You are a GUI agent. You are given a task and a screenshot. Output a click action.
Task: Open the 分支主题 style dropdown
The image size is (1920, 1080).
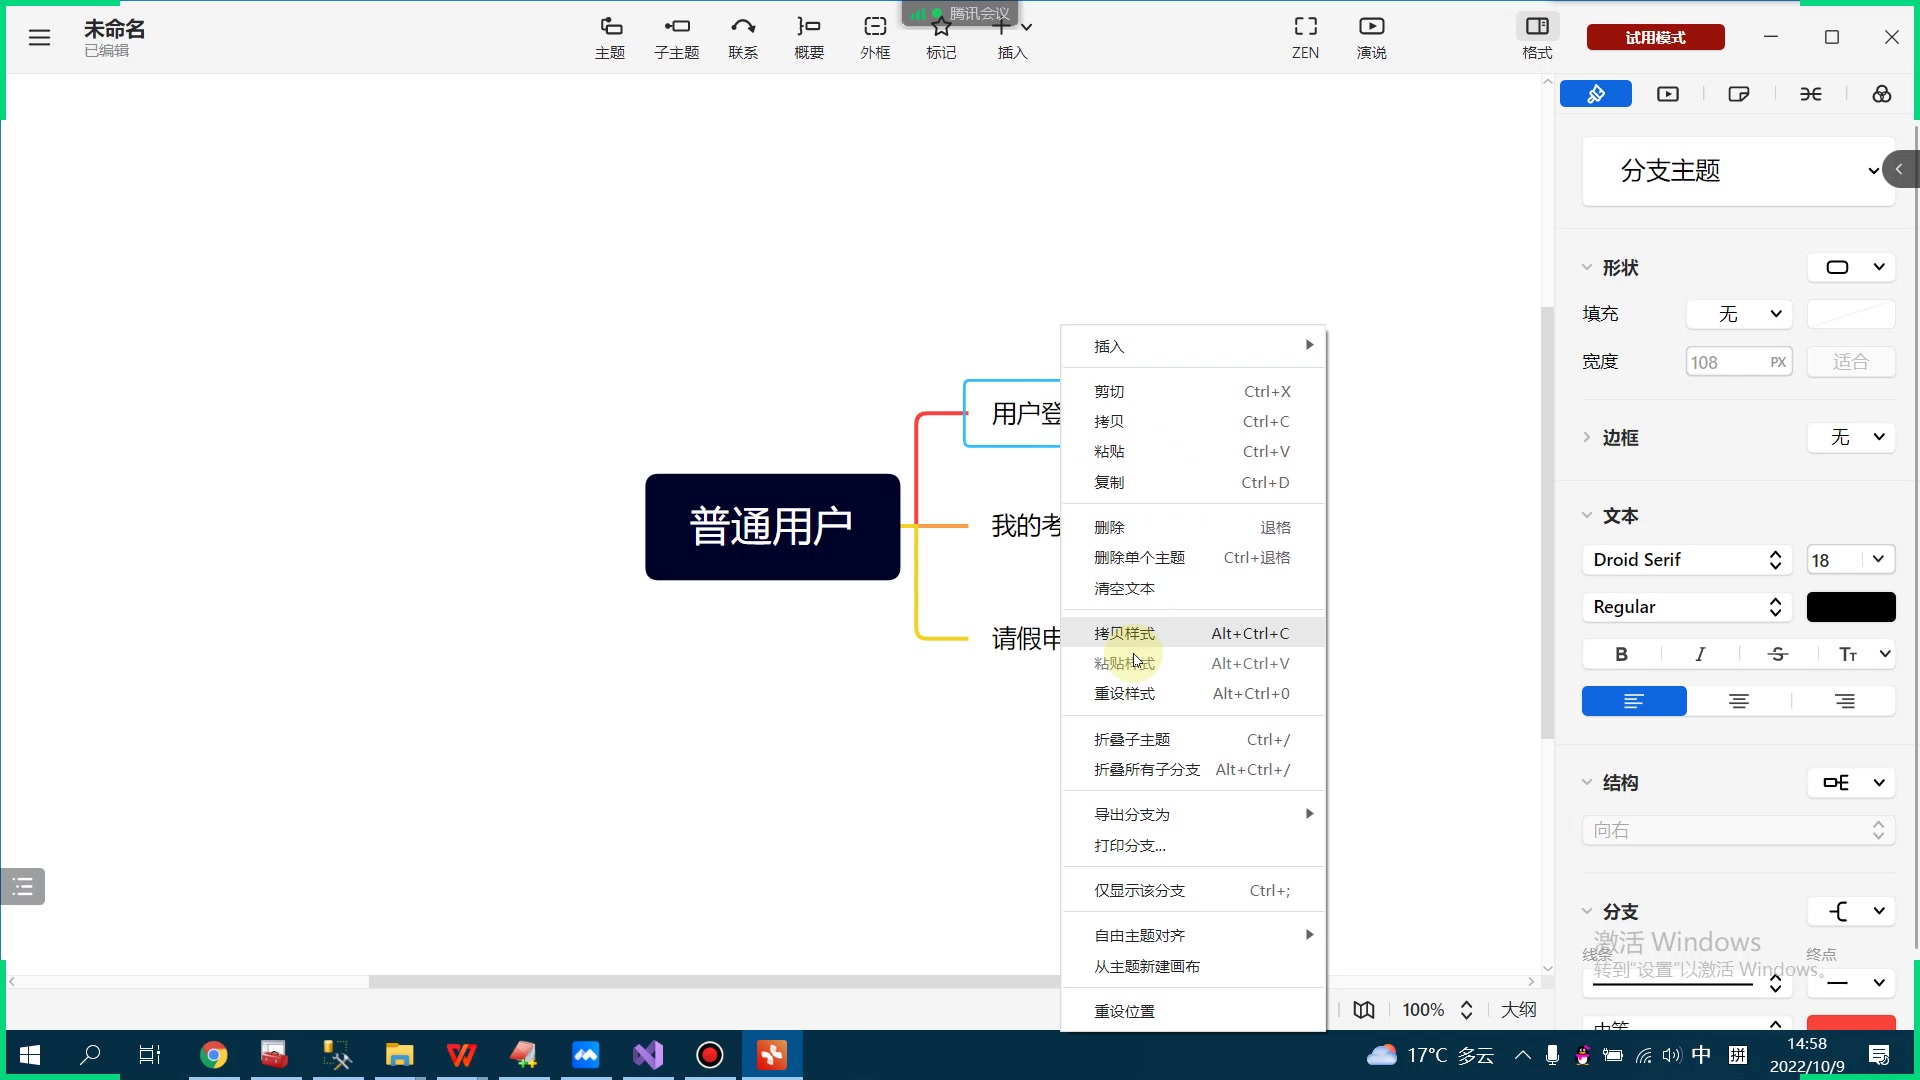click(1738, 171)
